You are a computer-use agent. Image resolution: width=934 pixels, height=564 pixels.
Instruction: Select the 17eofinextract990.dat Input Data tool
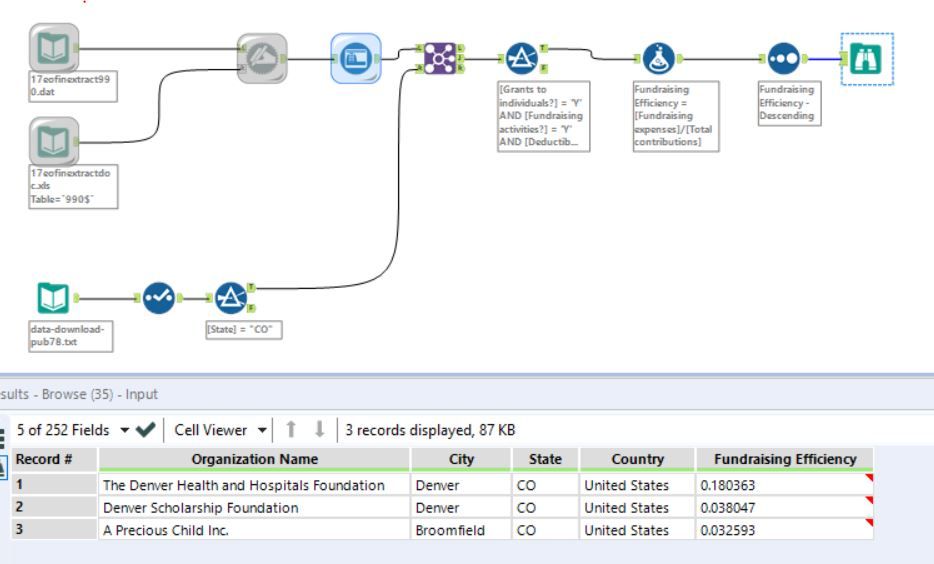pyautogui.click(x=54, y=48)
